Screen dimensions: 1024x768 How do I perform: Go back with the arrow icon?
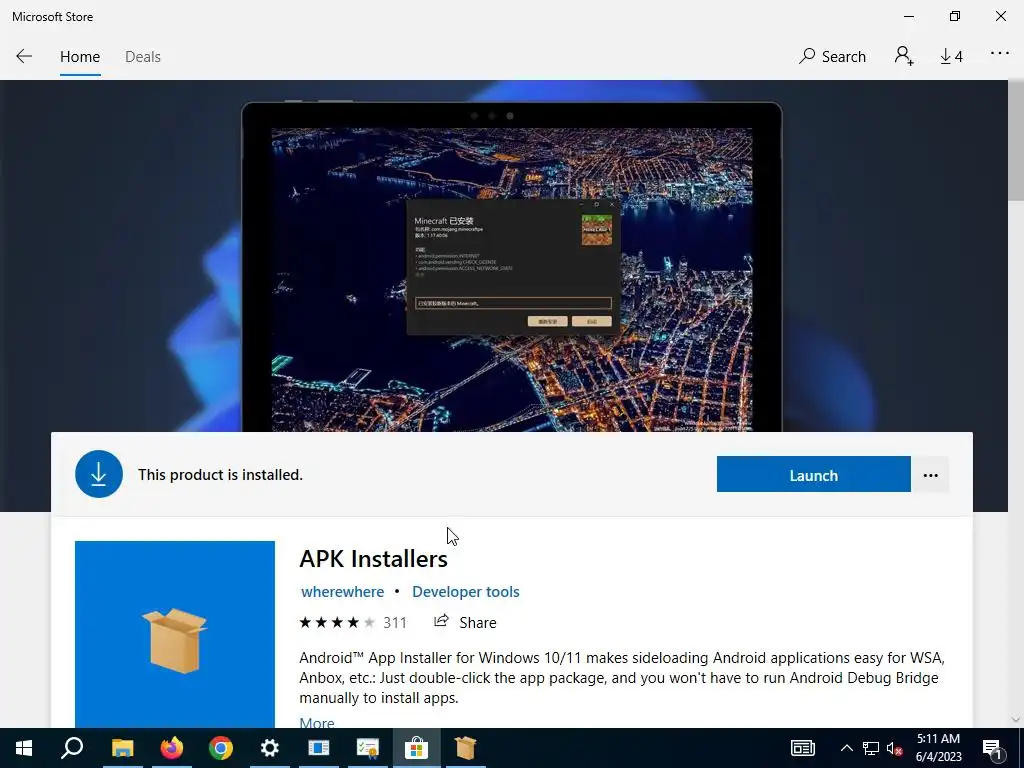[24, 56]
